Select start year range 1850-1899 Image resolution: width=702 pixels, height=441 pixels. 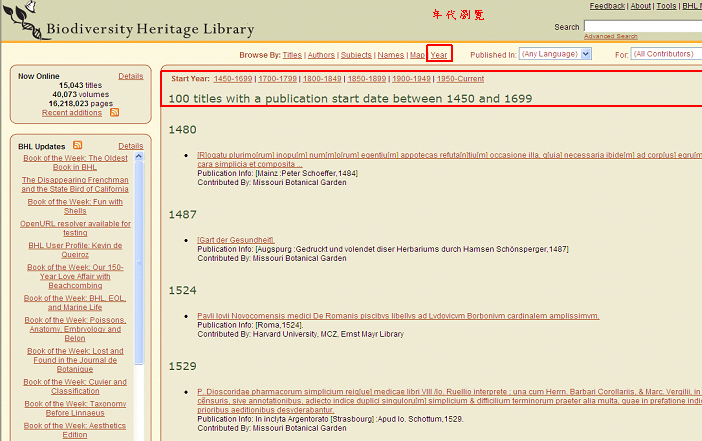click(x=367, y=79)
